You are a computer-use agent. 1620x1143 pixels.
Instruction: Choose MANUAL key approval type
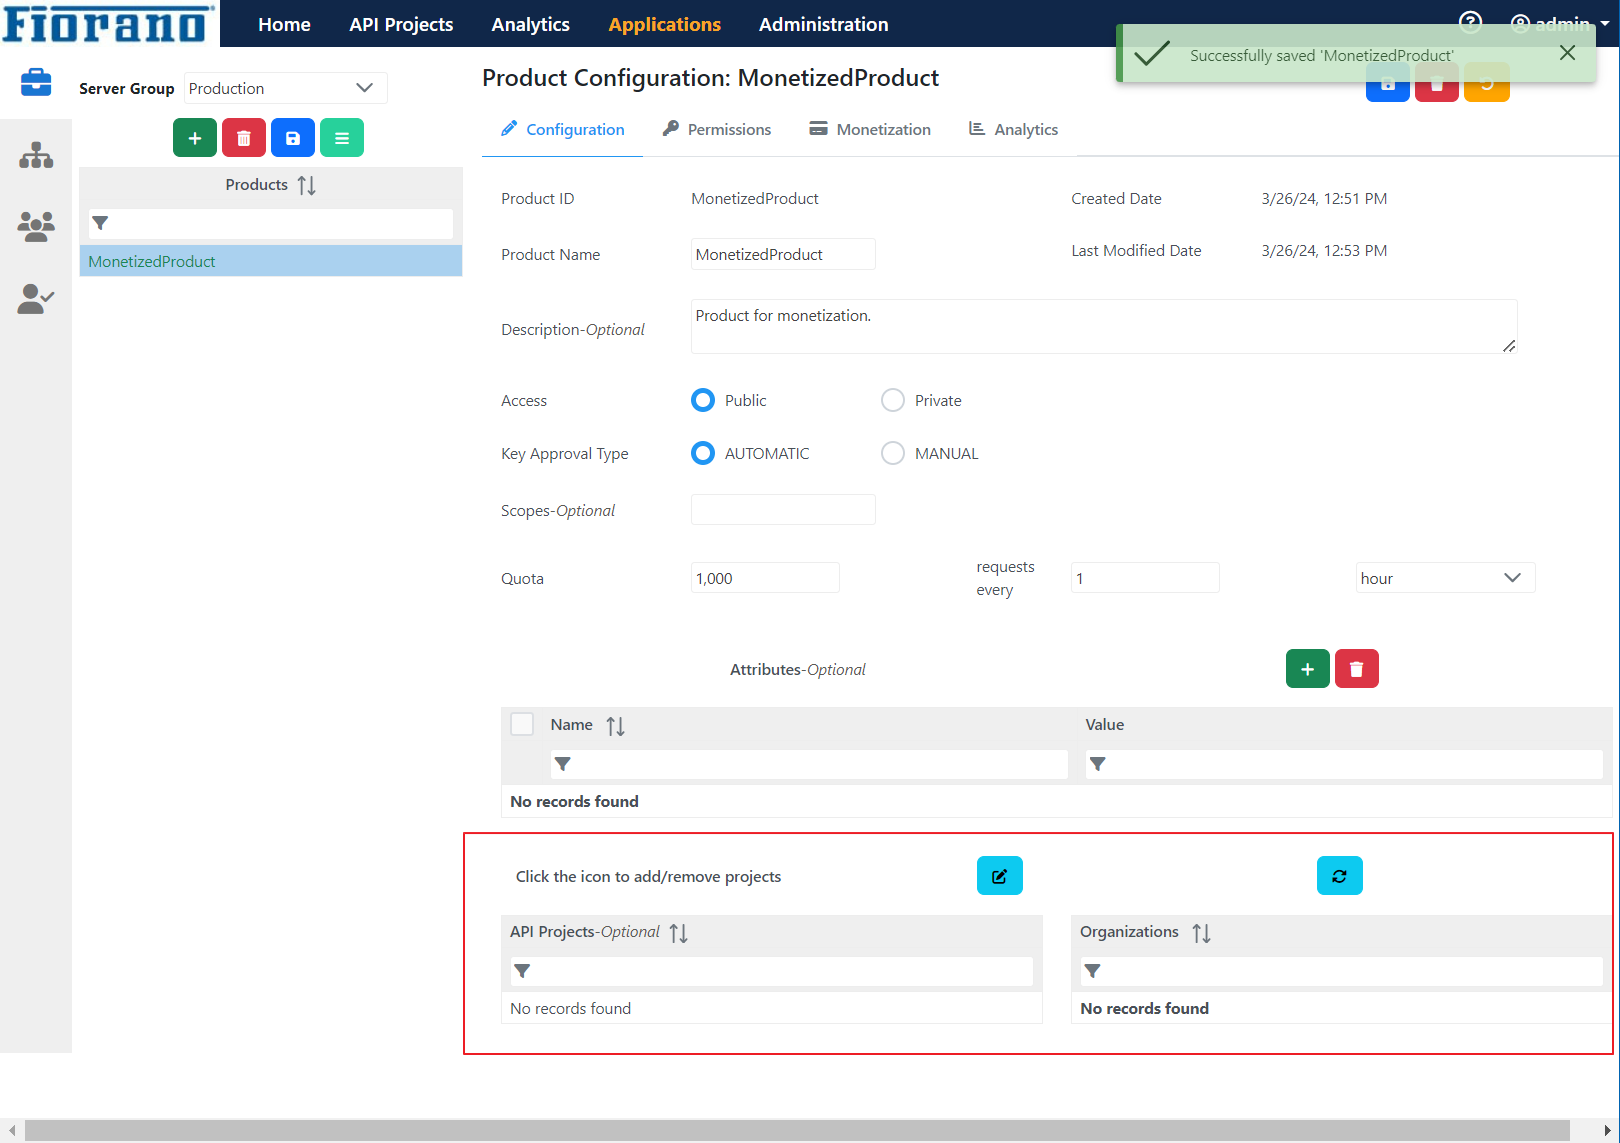tap(893, 453)
